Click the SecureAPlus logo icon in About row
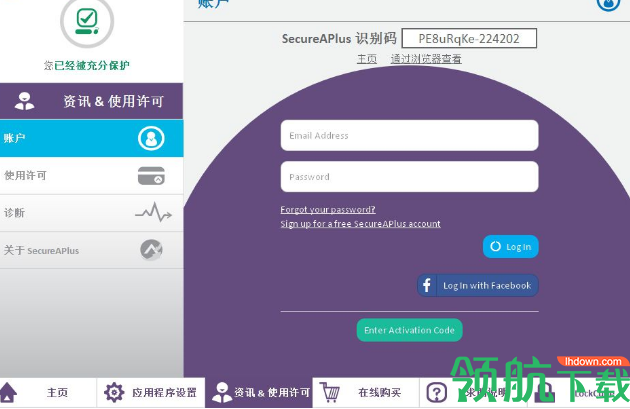 tap(151, 249)
